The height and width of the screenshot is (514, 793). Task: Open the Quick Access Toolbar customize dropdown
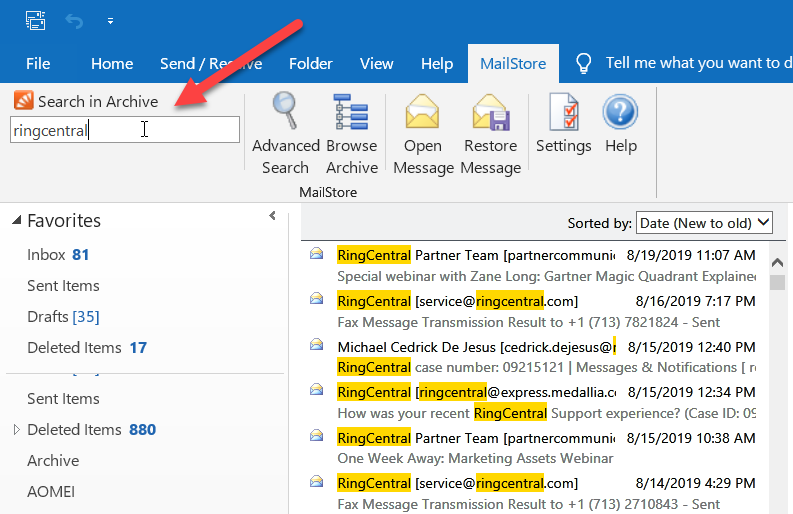point(110,20)
